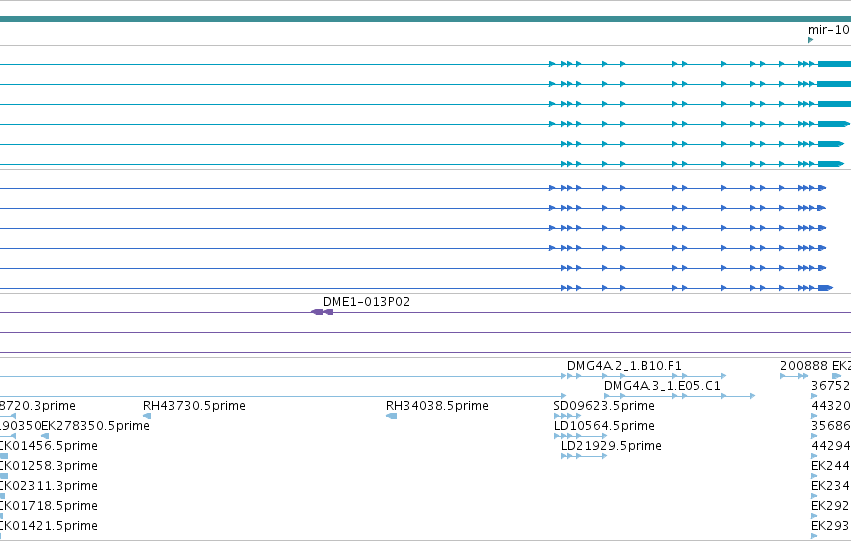Select the CK02311.3prime label
This screenshot has width=851, height=541.
point(49,486)
